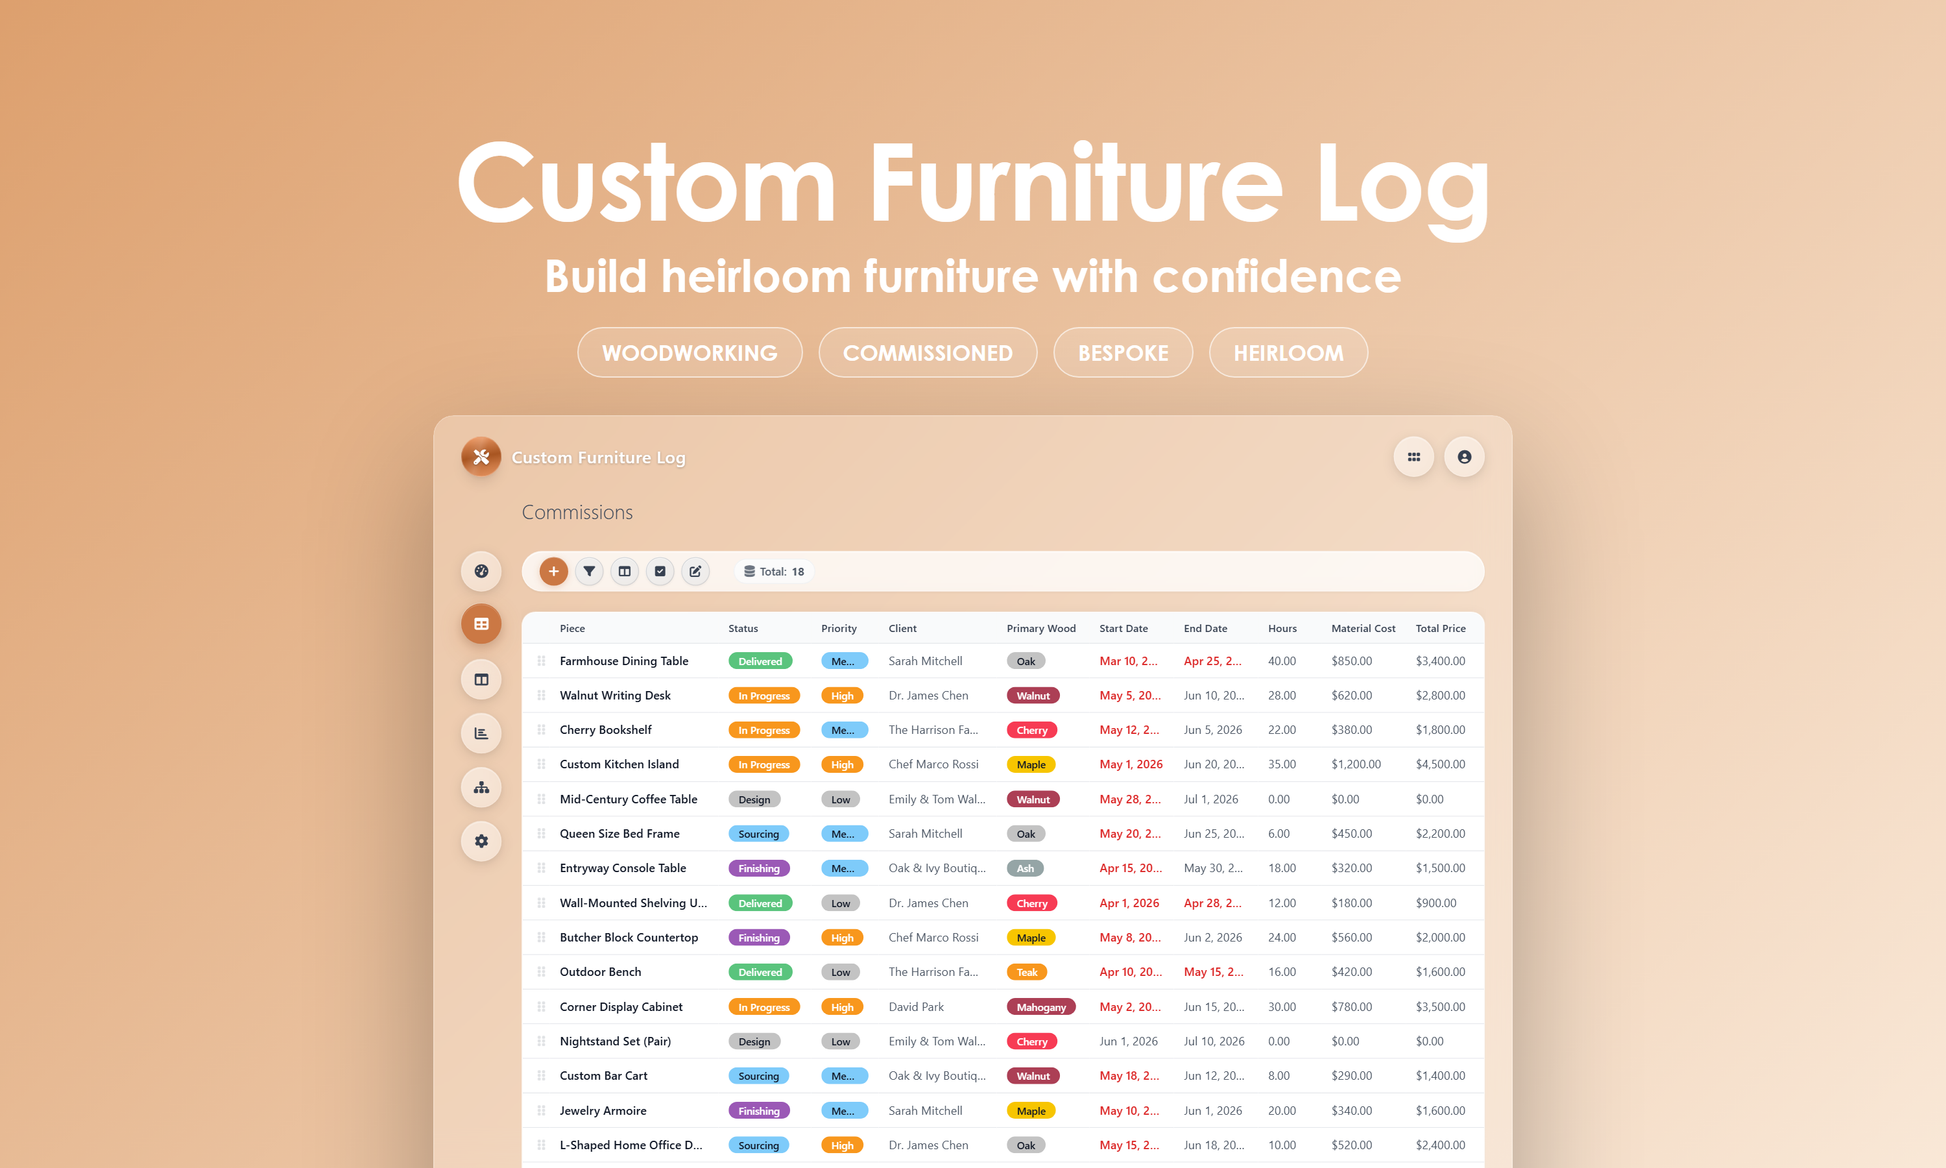1946x1168 pixels.
Task: Sort by the Piece column header
Action: point(572,628)
